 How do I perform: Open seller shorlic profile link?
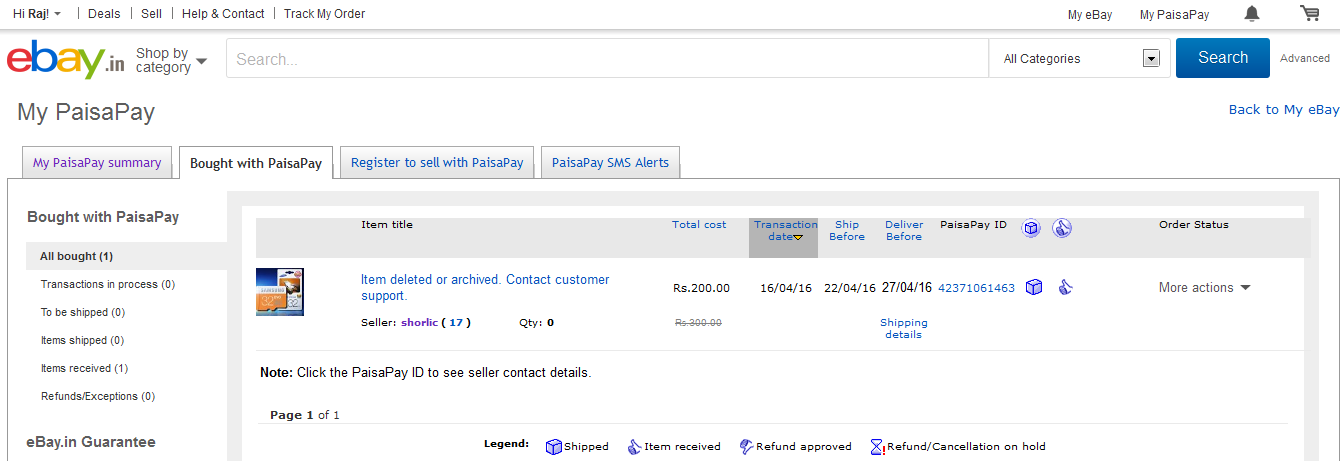419,323
